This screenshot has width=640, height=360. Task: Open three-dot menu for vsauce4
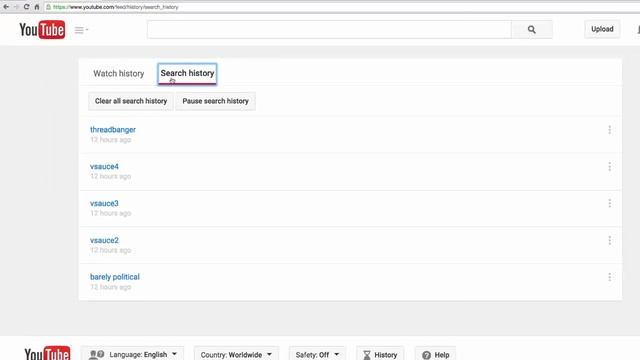pos(609,167)
